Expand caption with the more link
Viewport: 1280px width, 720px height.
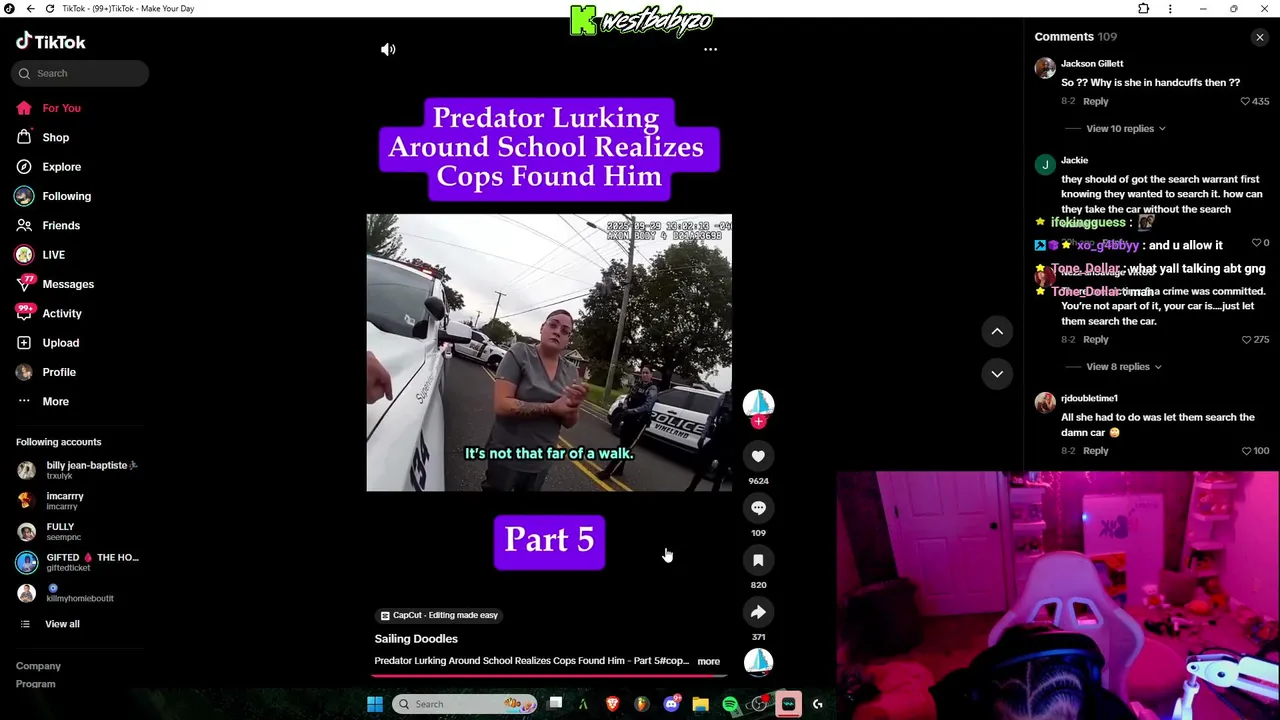click(708, 661)
